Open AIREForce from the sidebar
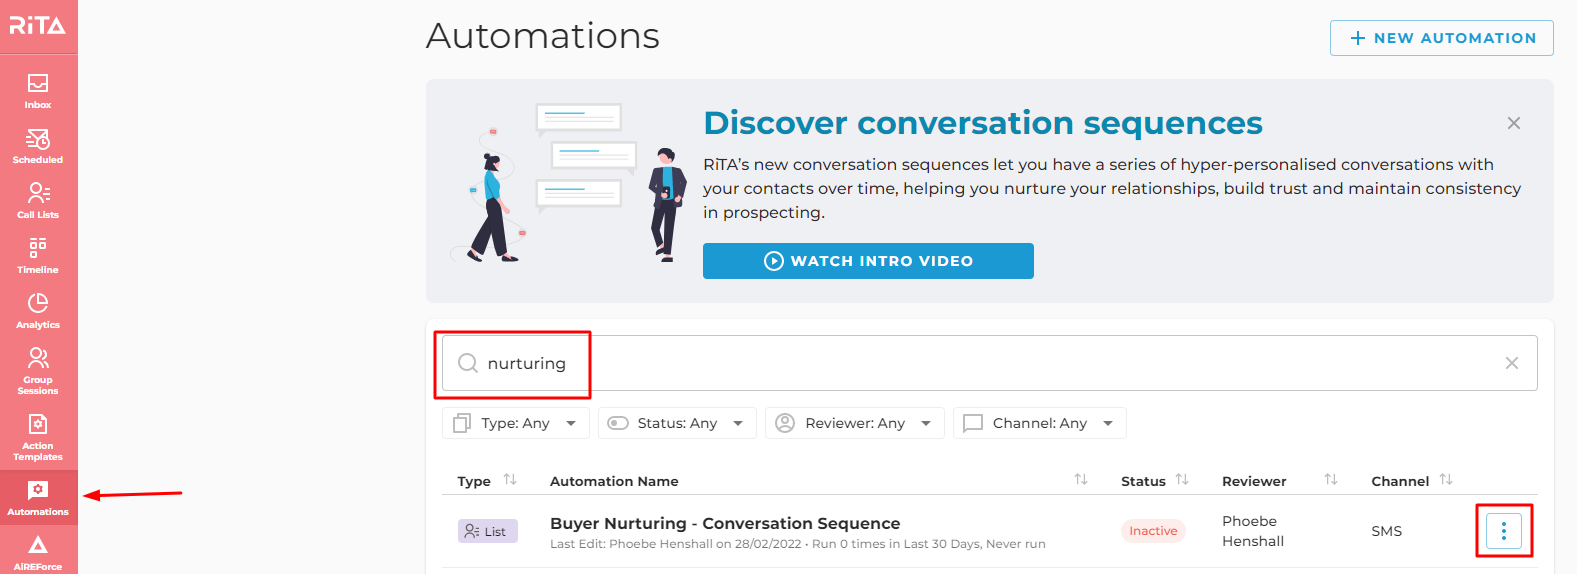Image resolution: width=1577 pixels, height=574 pixels. click(x=38, y=552)
